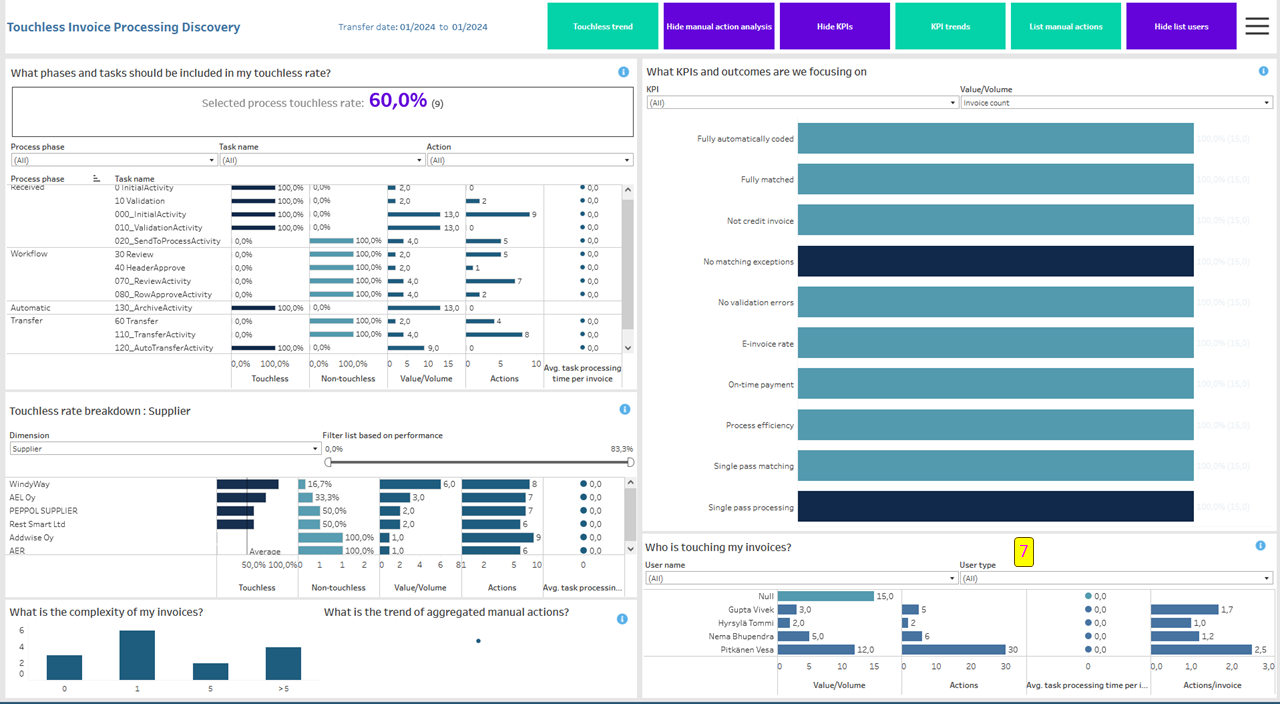Open the hamburger menu top right
This screenshot has height=704, width=1280.
tap(1257, 26)
